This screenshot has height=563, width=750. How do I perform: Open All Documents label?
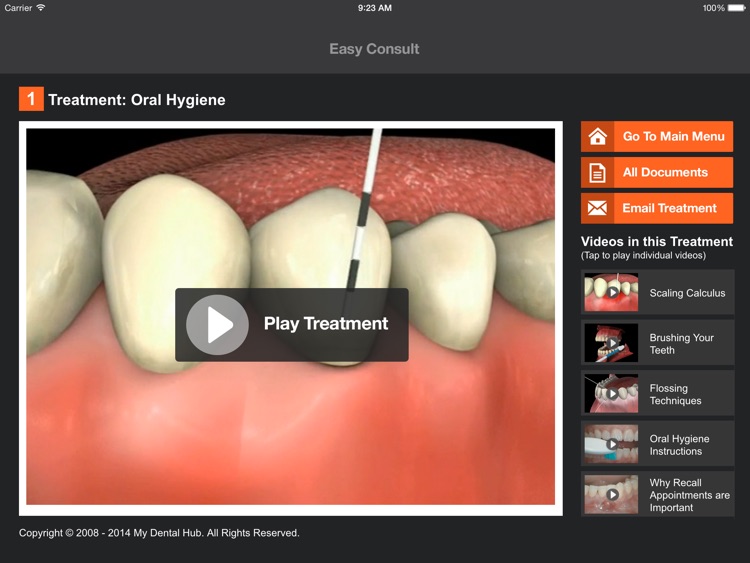(x=665, y=173)
